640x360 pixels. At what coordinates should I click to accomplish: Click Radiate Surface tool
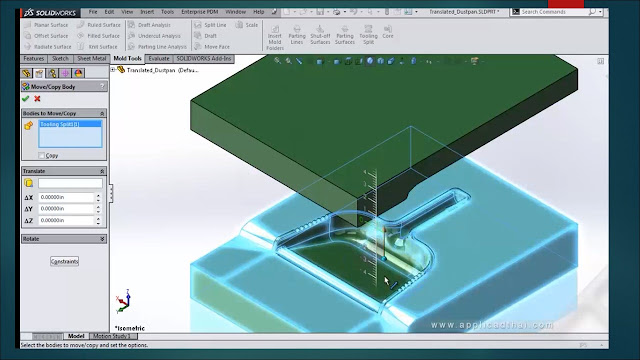(48, 47)
